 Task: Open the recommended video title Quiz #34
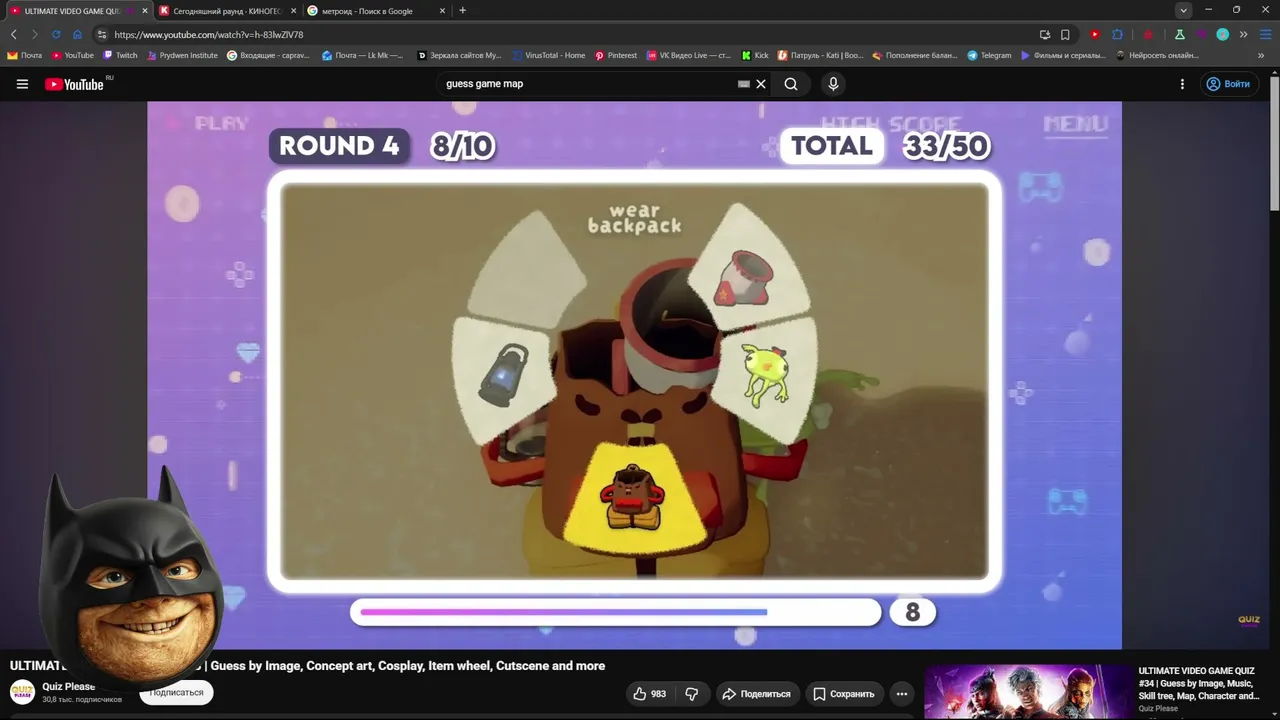pos(1198,683)
